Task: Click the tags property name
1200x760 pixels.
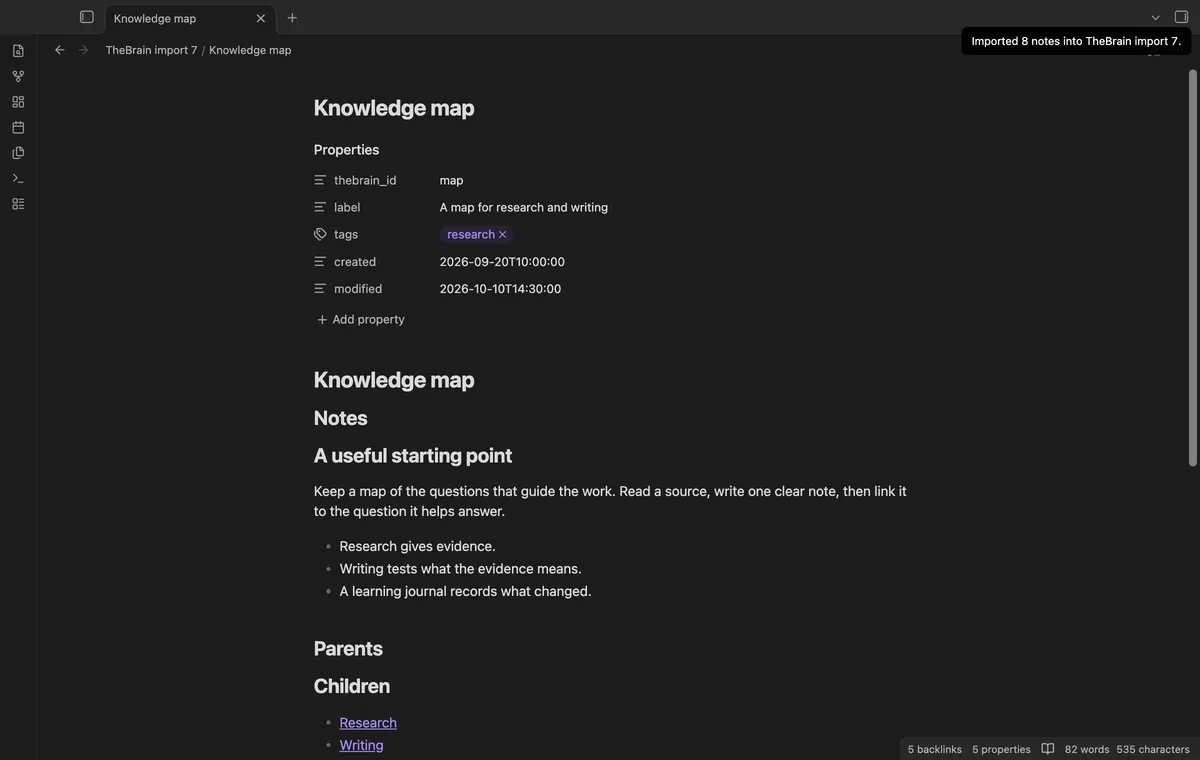Action: point(346,234)
